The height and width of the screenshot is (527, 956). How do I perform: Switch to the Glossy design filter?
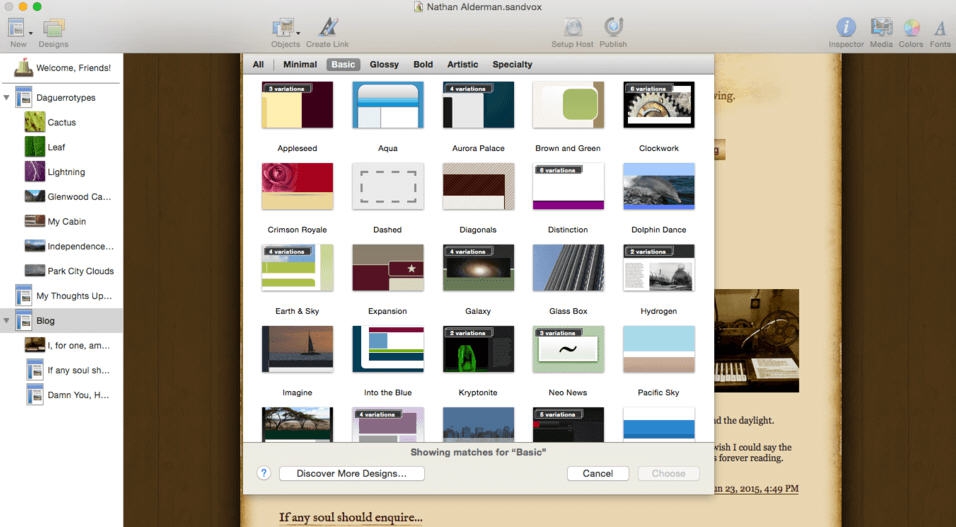click(384, 65)
